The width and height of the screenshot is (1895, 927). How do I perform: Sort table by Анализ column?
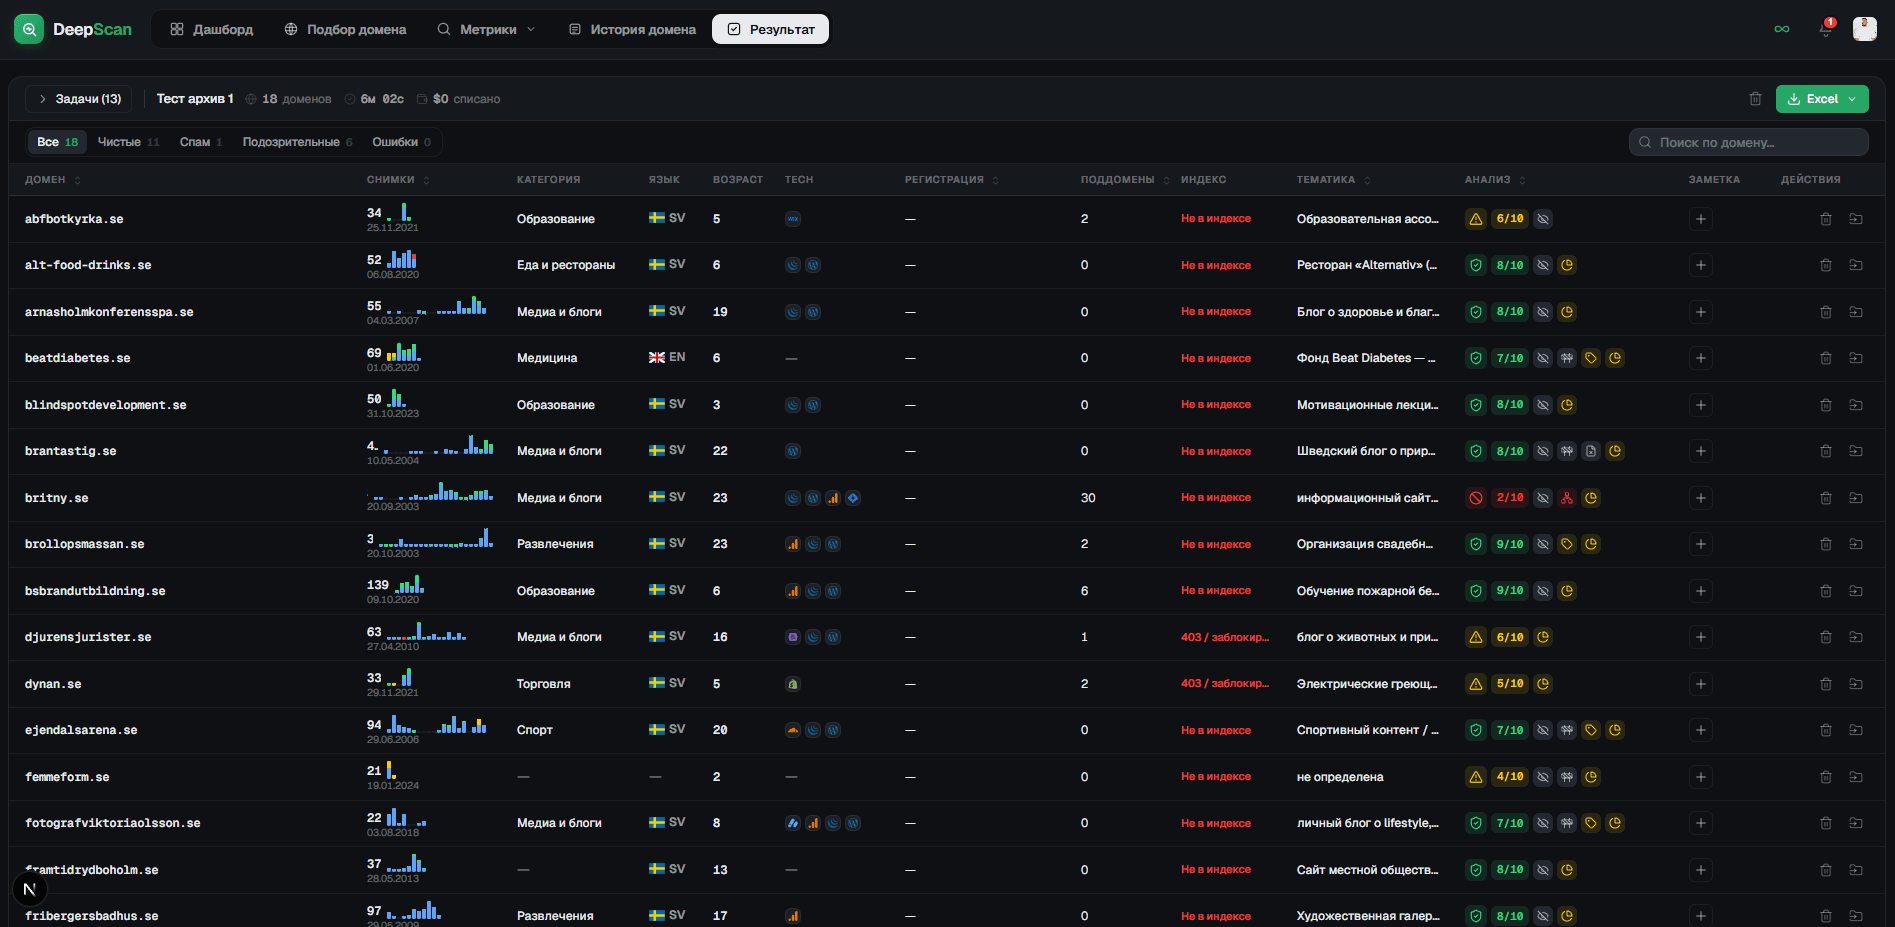[1495, 180]
